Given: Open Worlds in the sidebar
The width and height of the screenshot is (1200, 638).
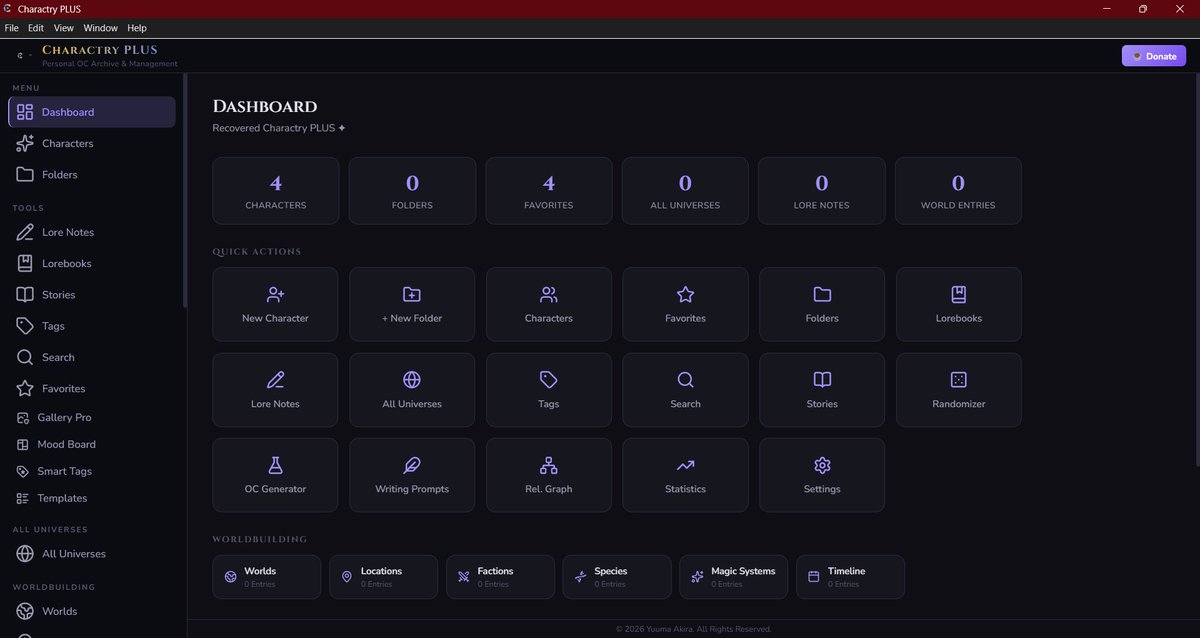Looking at the screenshot, I should [92, 611].
